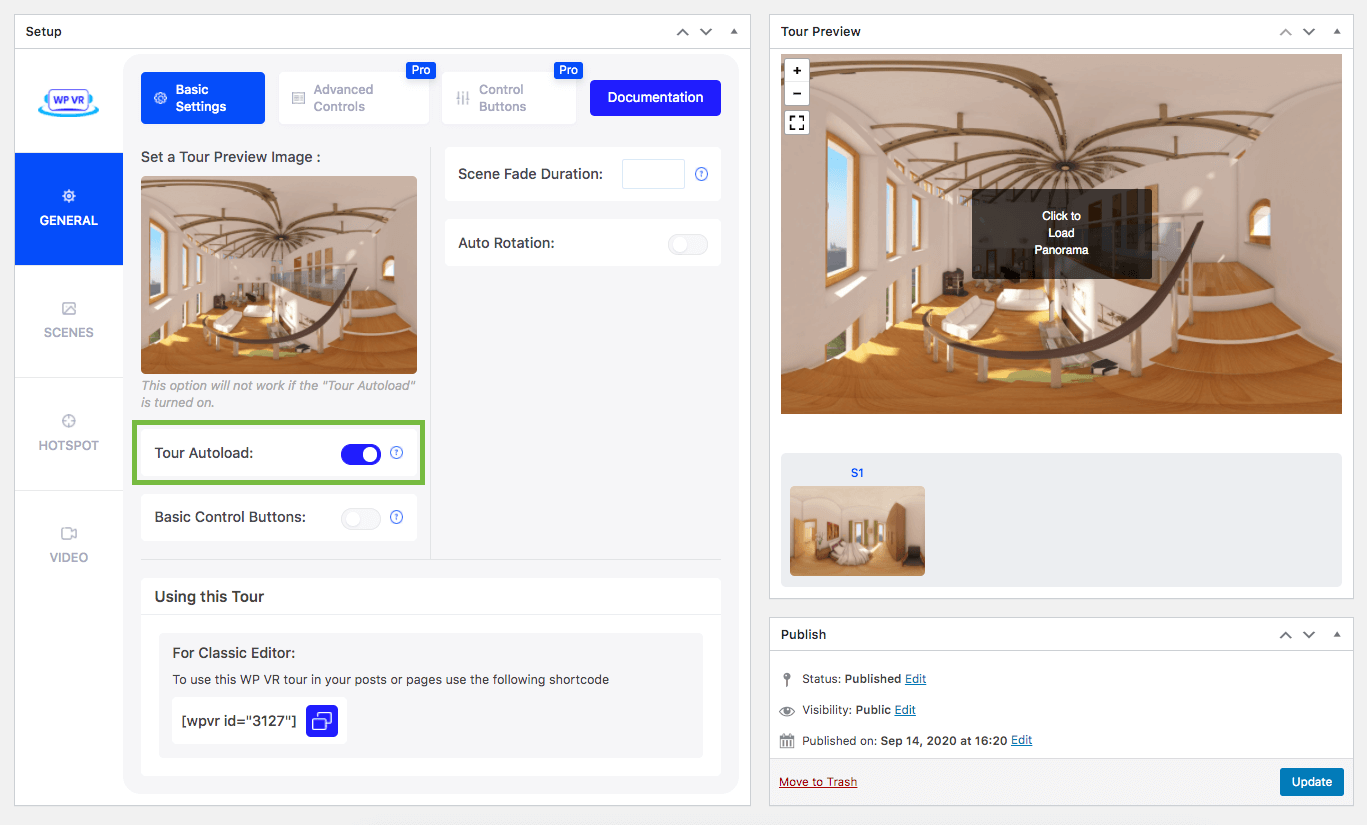
Task: Open the SCENES panel in the sidebar
Action: tap(68, 321)
